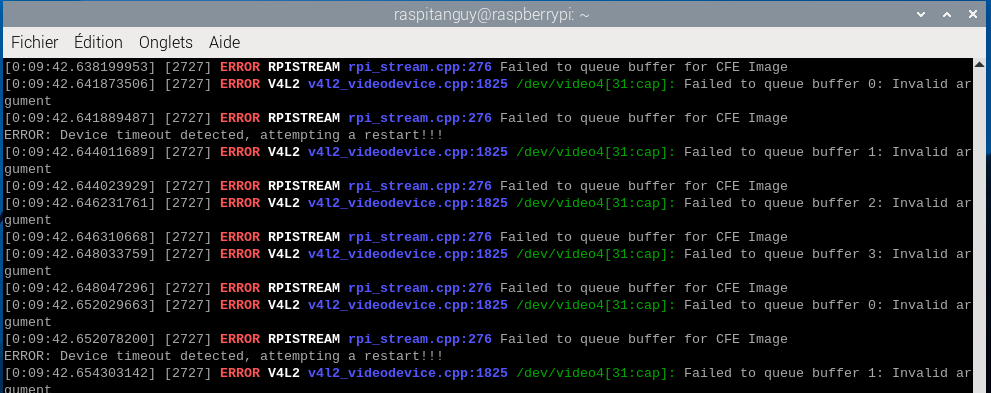
Task: Click timestamp [0:09:42.648033759]
Action: (80, 254)
